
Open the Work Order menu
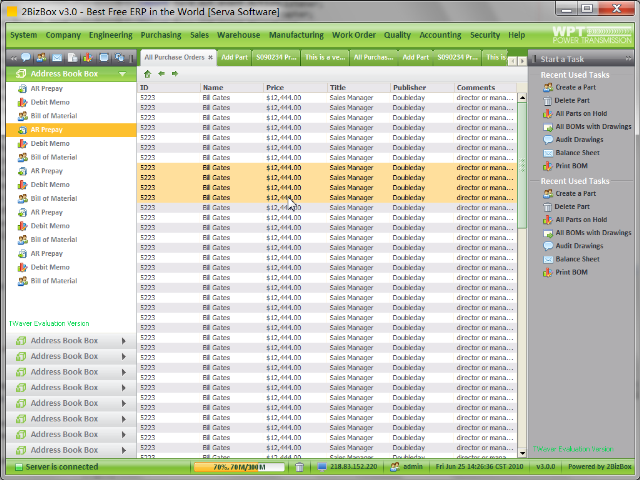(x=354, y=35)
